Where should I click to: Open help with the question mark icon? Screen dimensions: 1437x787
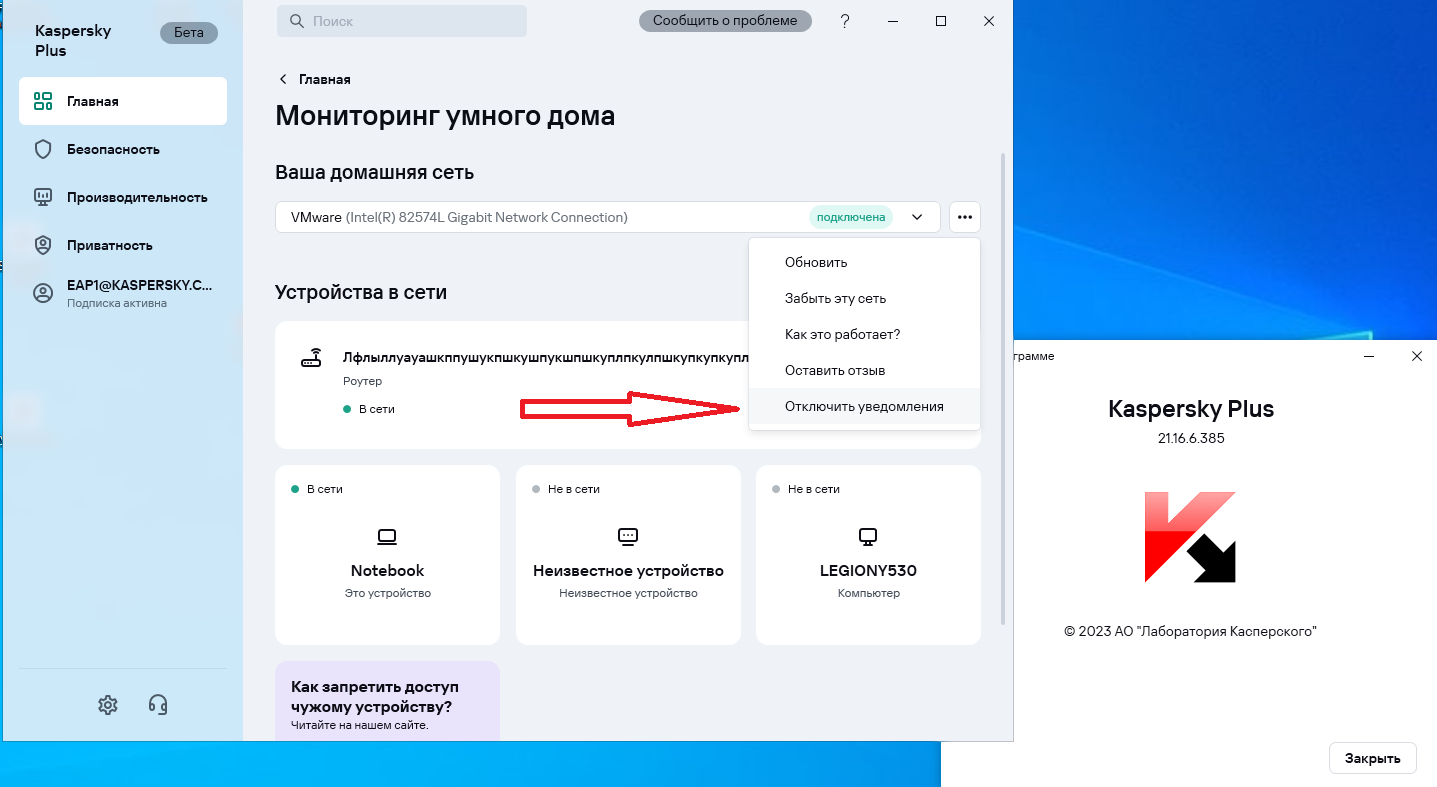pos(845,21)
